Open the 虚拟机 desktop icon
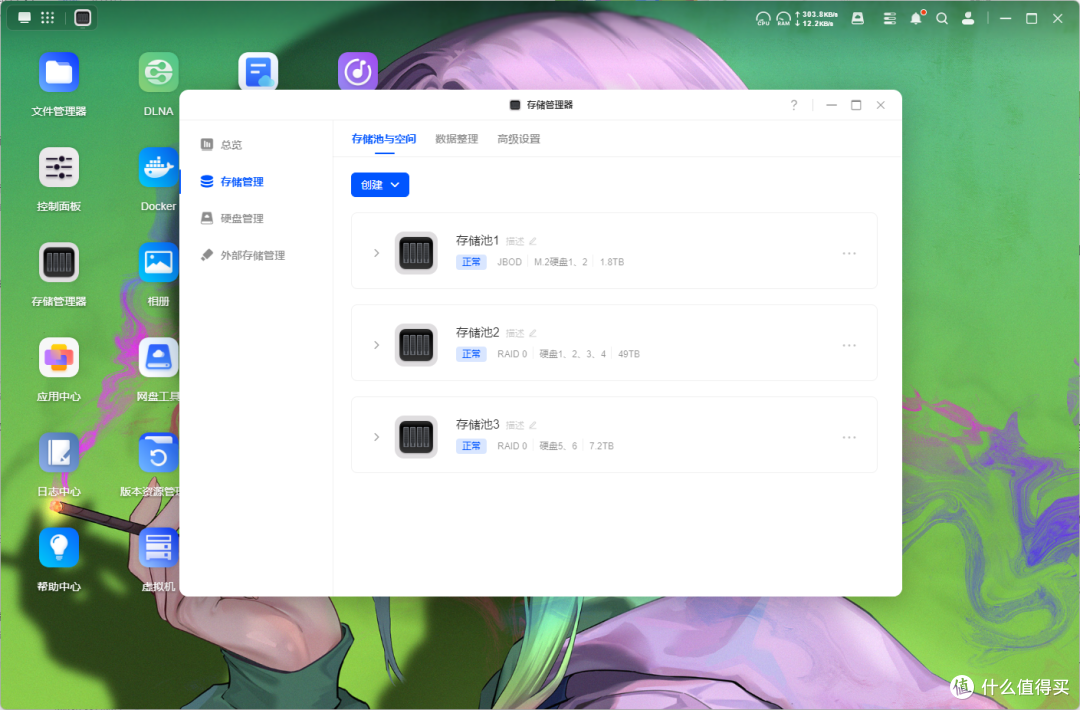Screen dimensions: 1080x710 click(158, 547)
